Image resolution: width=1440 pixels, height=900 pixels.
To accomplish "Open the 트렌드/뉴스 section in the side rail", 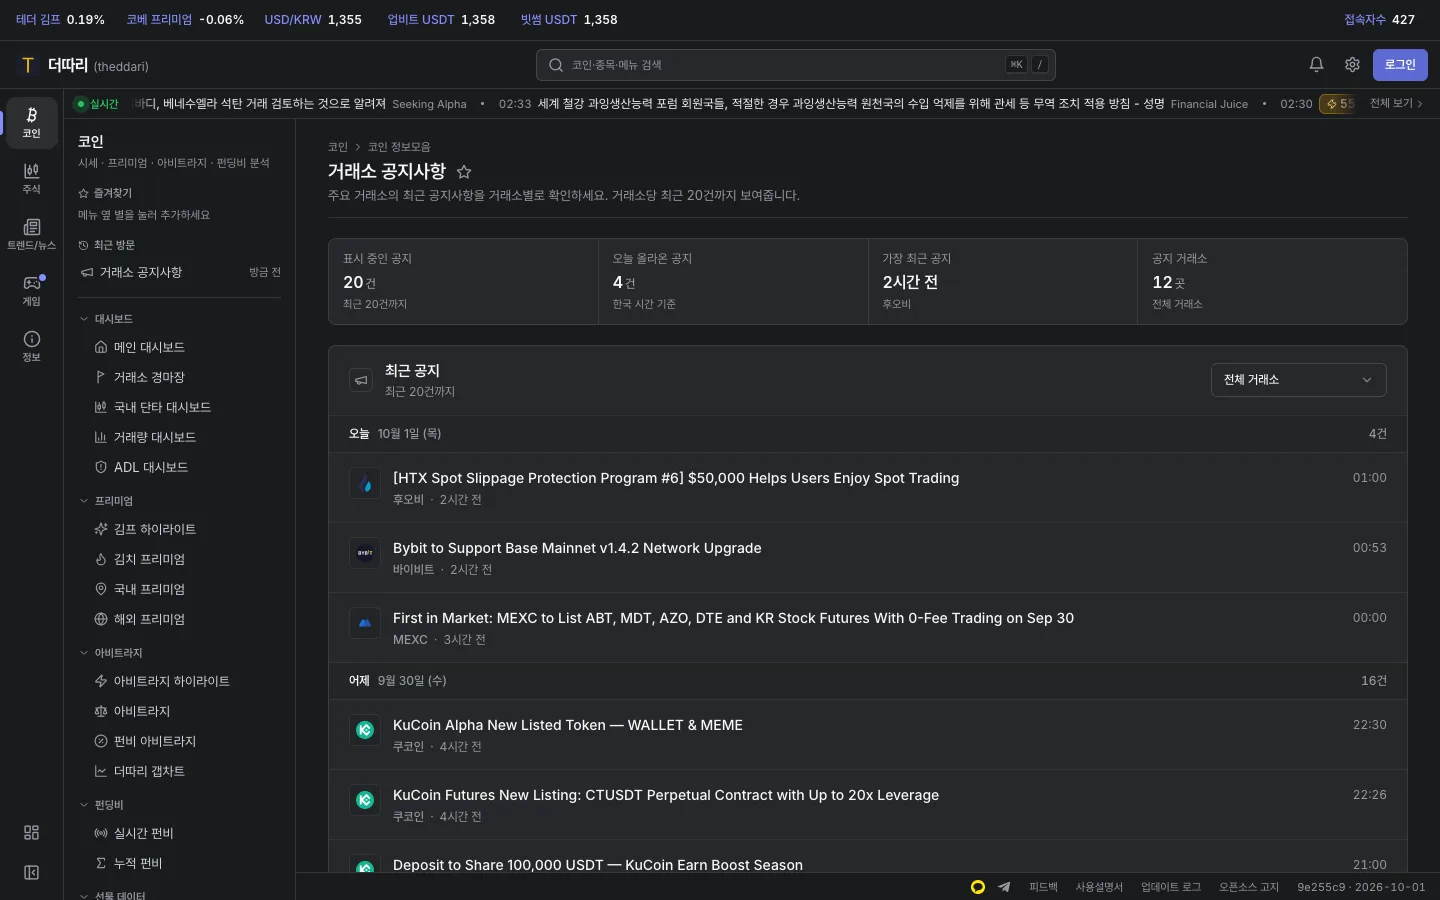I will [31, 235].
